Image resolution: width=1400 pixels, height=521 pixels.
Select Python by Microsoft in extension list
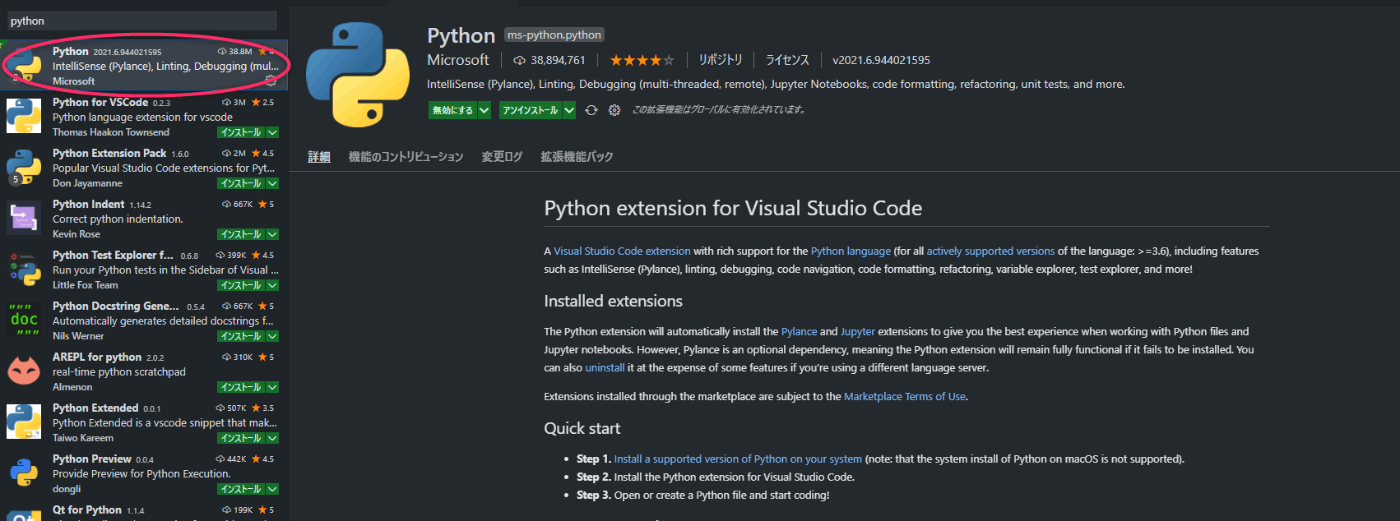coord(144,65)
